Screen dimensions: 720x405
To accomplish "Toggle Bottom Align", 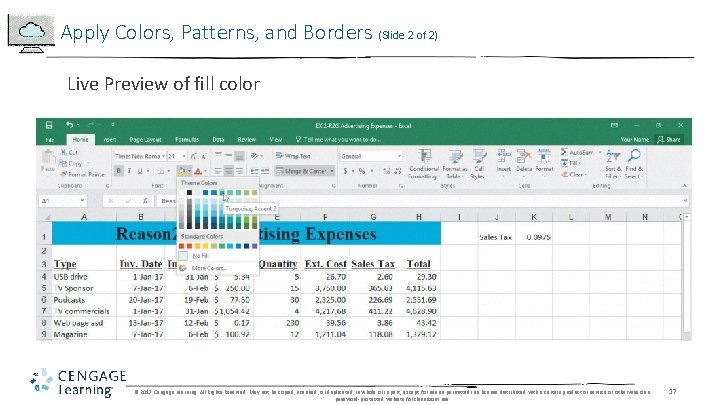I will (x=239, y=156).
